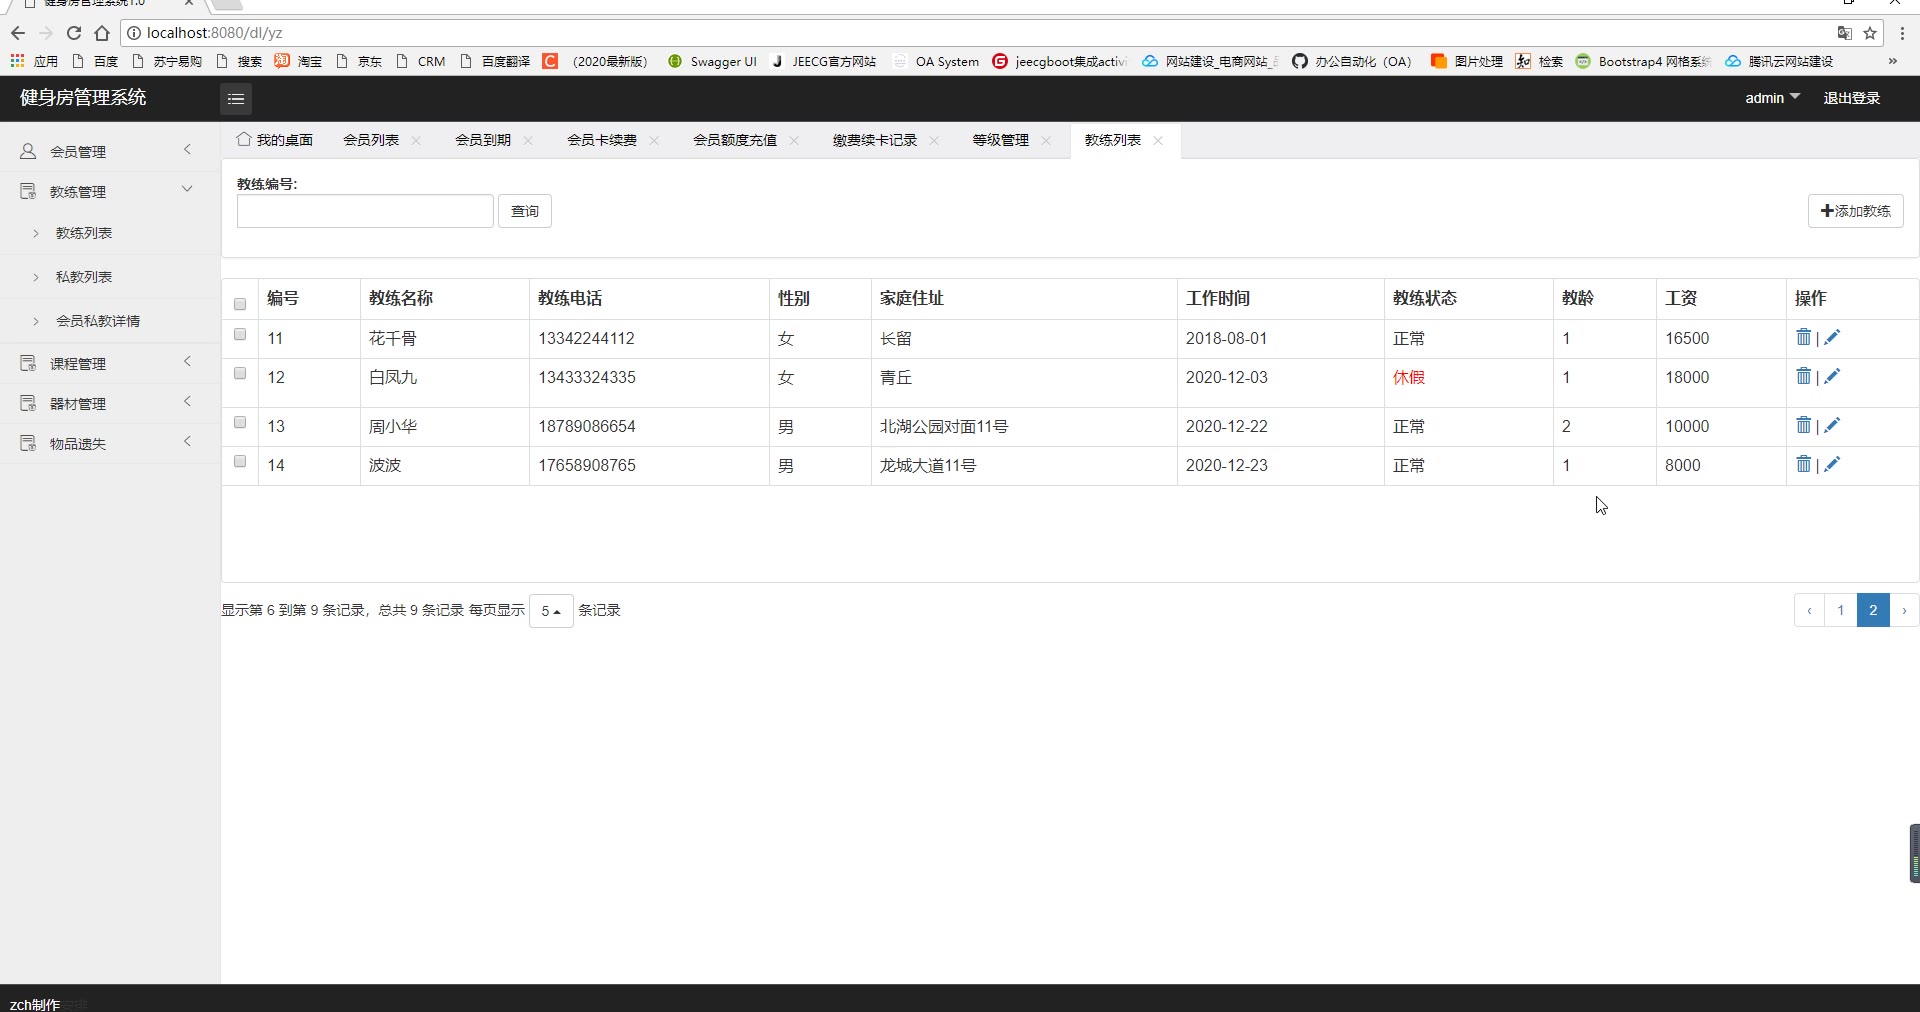Close the 会员到期 tab
The image size is (1920, 1012).
click(x=528, y=140)
